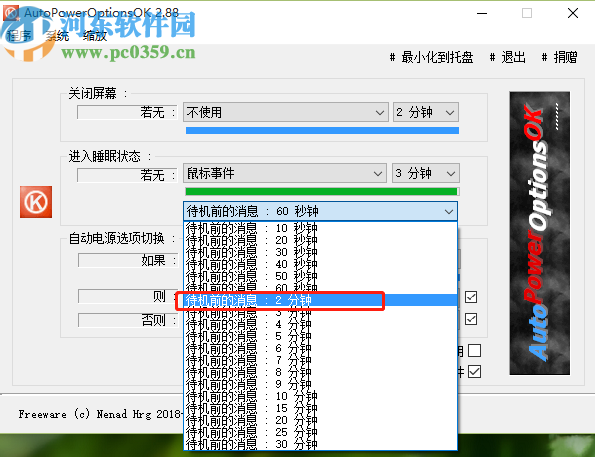
Task: Open the 系统 menu
Action: point(57,36)
